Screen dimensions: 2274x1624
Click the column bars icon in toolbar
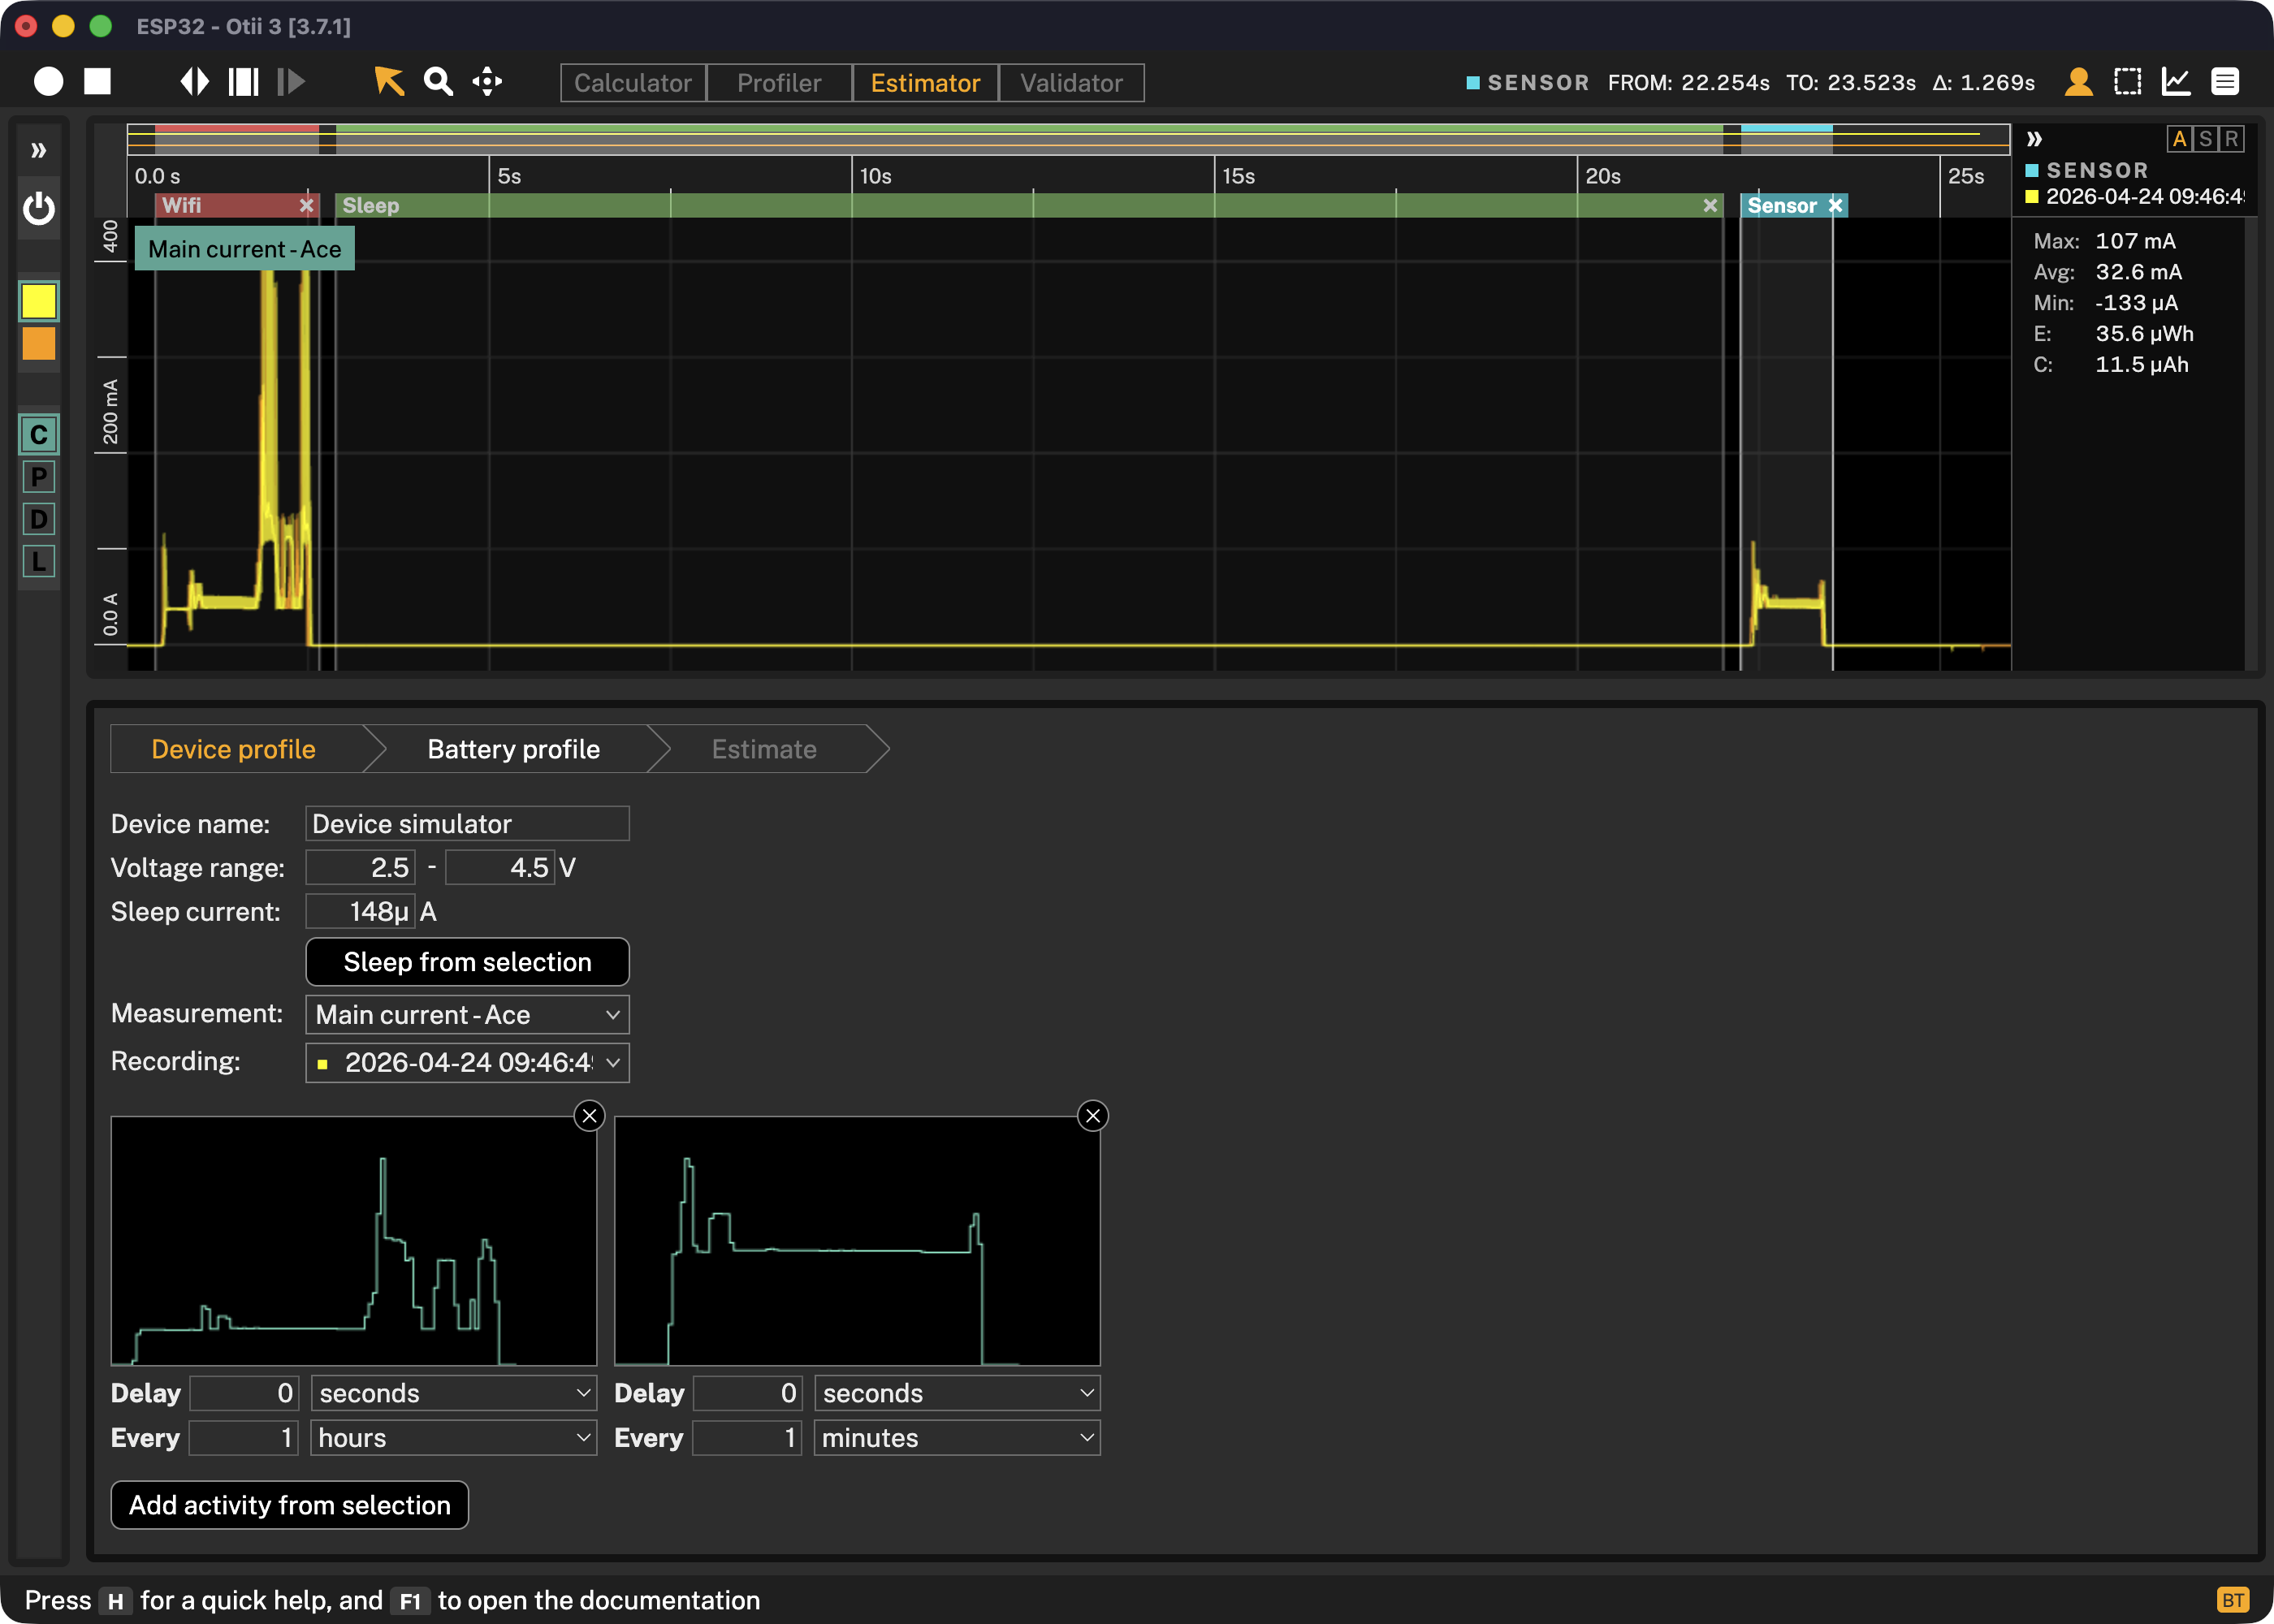click(243, 82)
